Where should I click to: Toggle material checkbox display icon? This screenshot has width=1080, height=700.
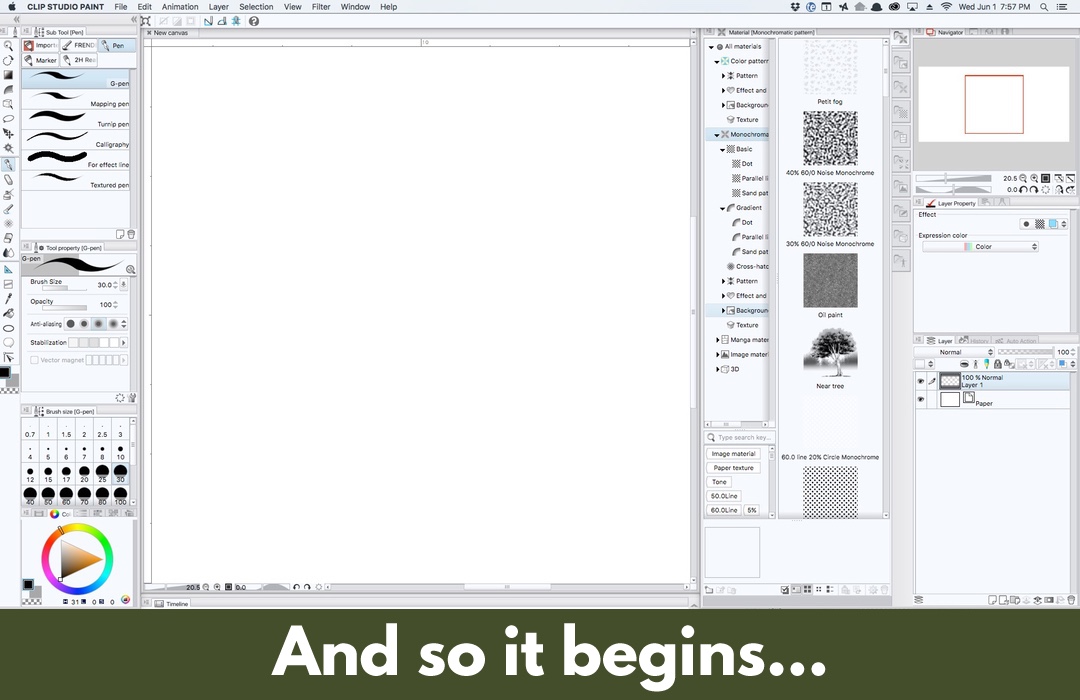pos(785,590)
